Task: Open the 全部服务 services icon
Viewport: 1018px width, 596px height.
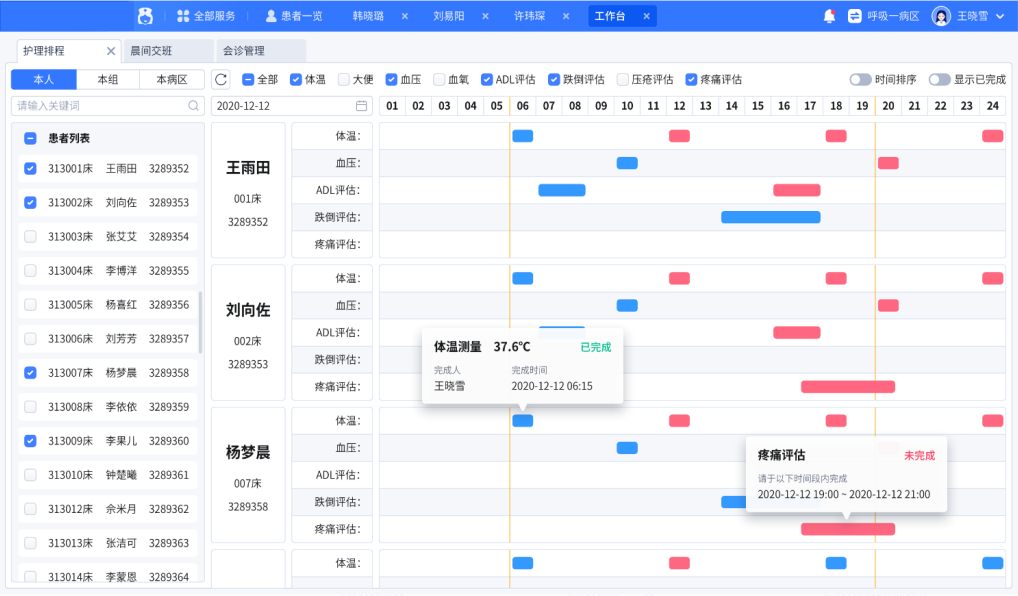Action: pyautogui.click(x=182, y=15)
